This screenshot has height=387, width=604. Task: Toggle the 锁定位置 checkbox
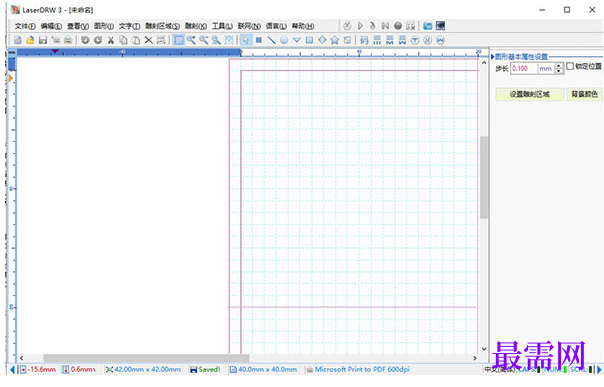coord(570,67)
